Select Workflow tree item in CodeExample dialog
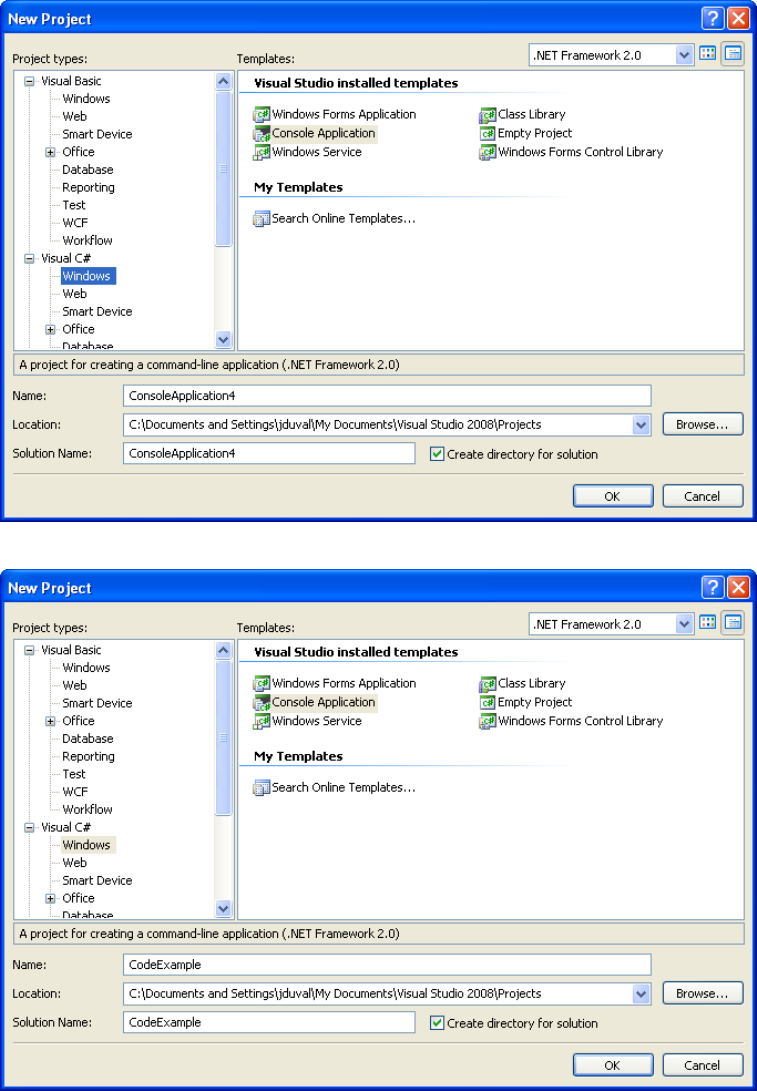This screenshot has width=757, height=1091. click(88, 810)
